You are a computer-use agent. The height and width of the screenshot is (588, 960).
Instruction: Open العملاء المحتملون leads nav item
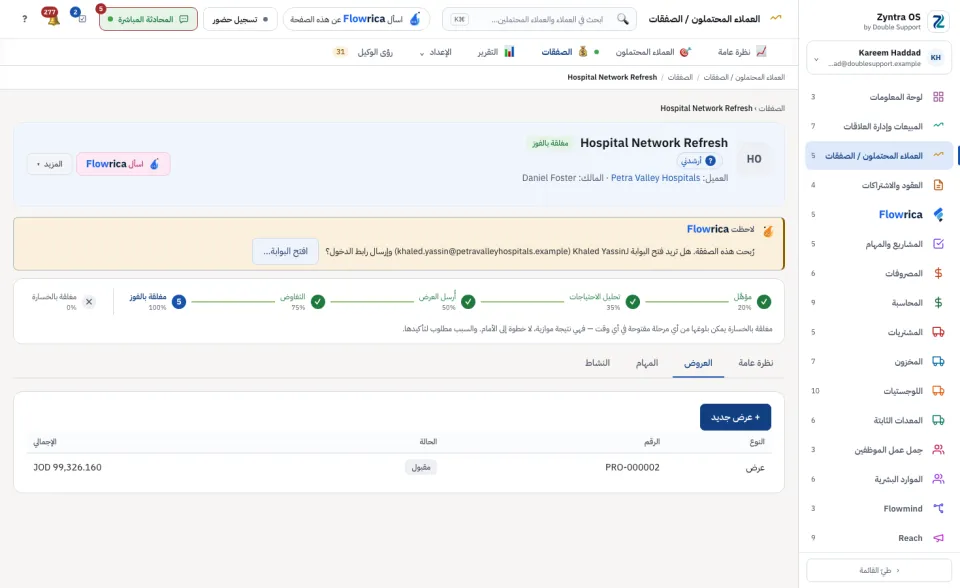[x=653, y=52]
